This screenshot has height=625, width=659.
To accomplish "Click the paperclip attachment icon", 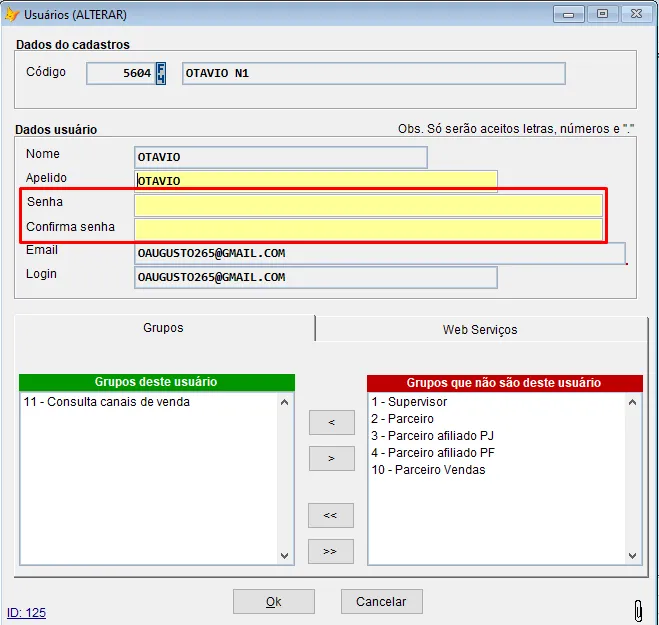I will pos(637,609).
